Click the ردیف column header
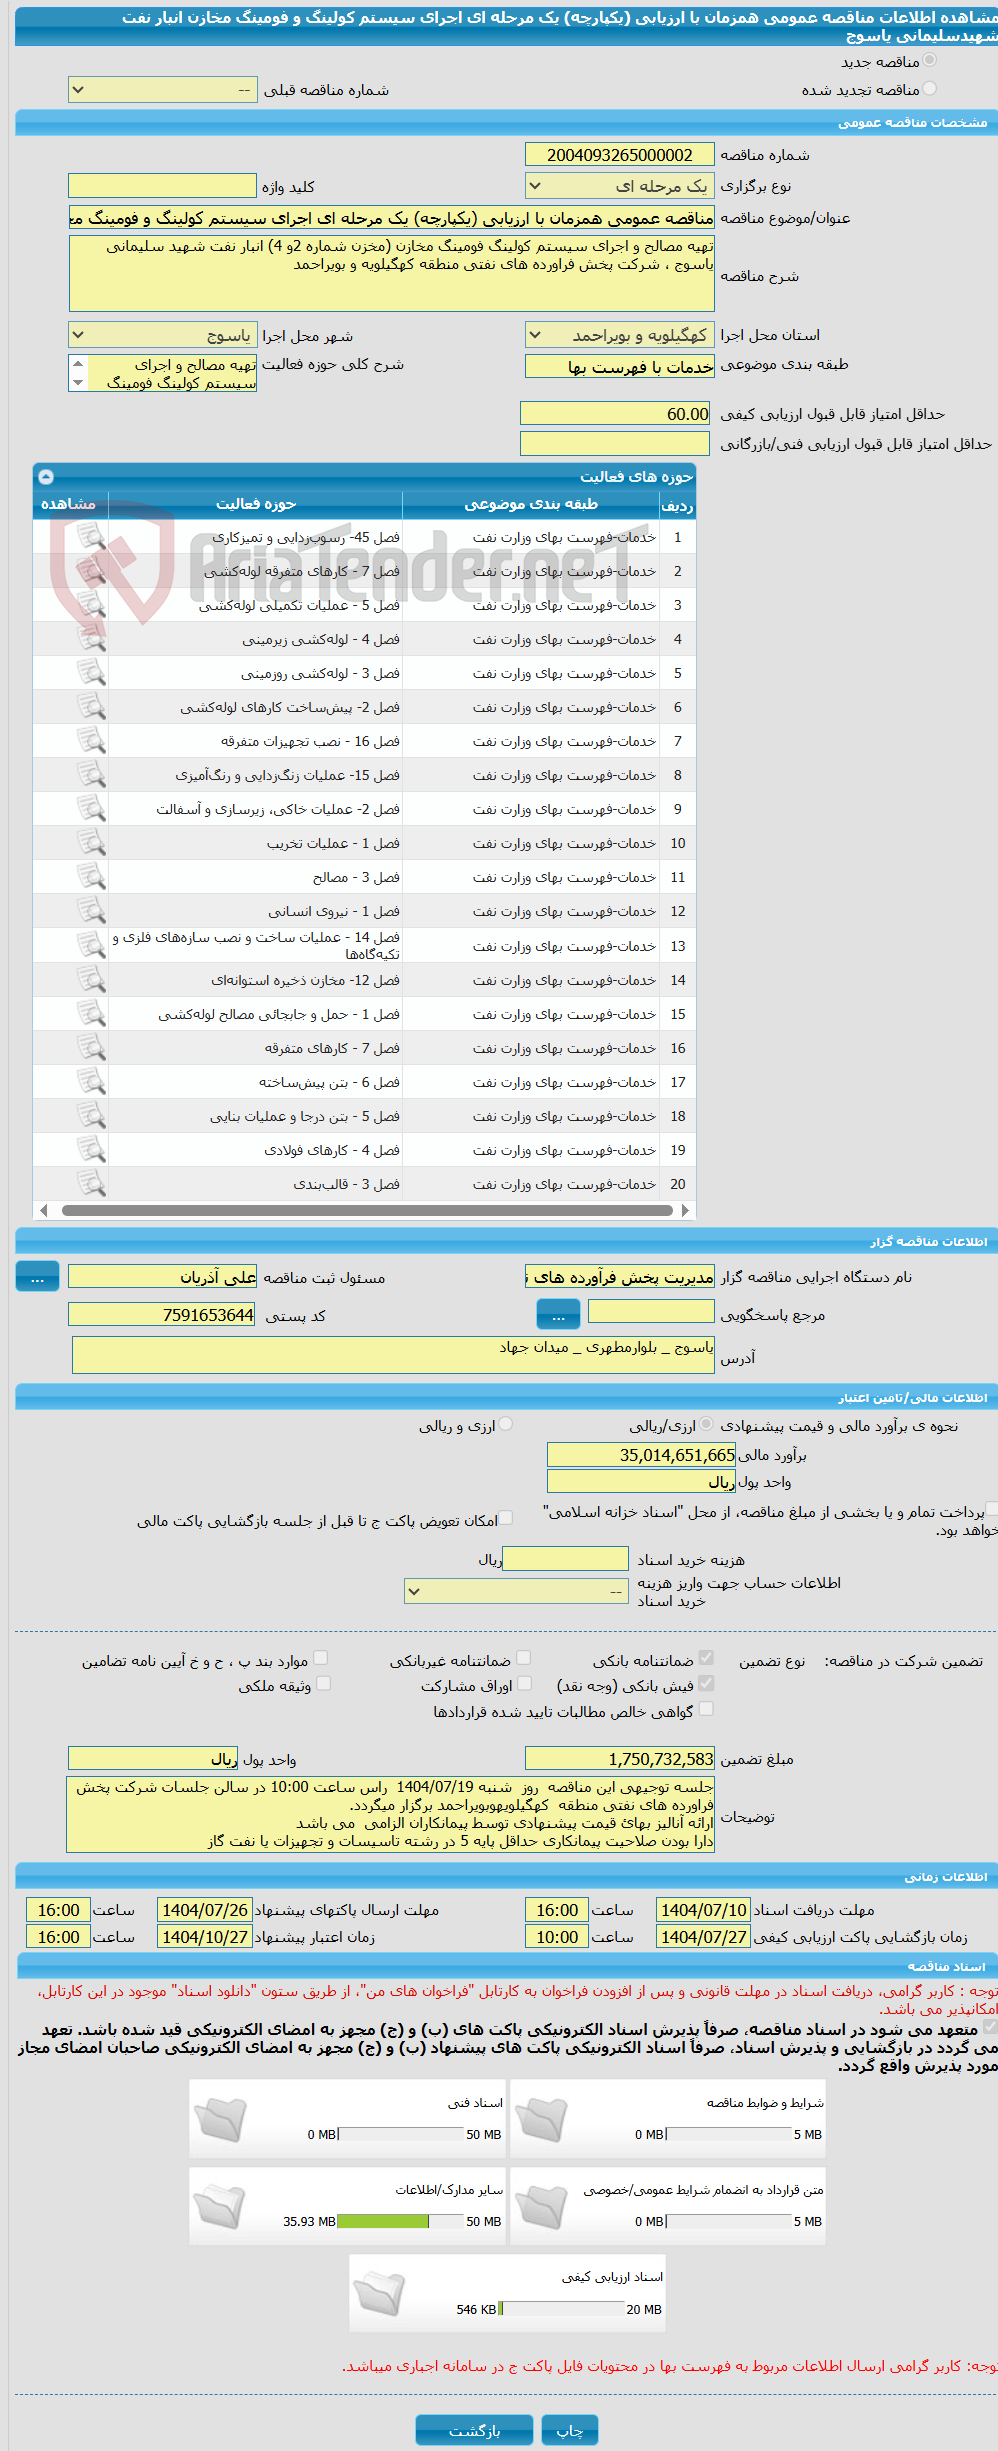The image size is (998, 2451). (677, 505)
